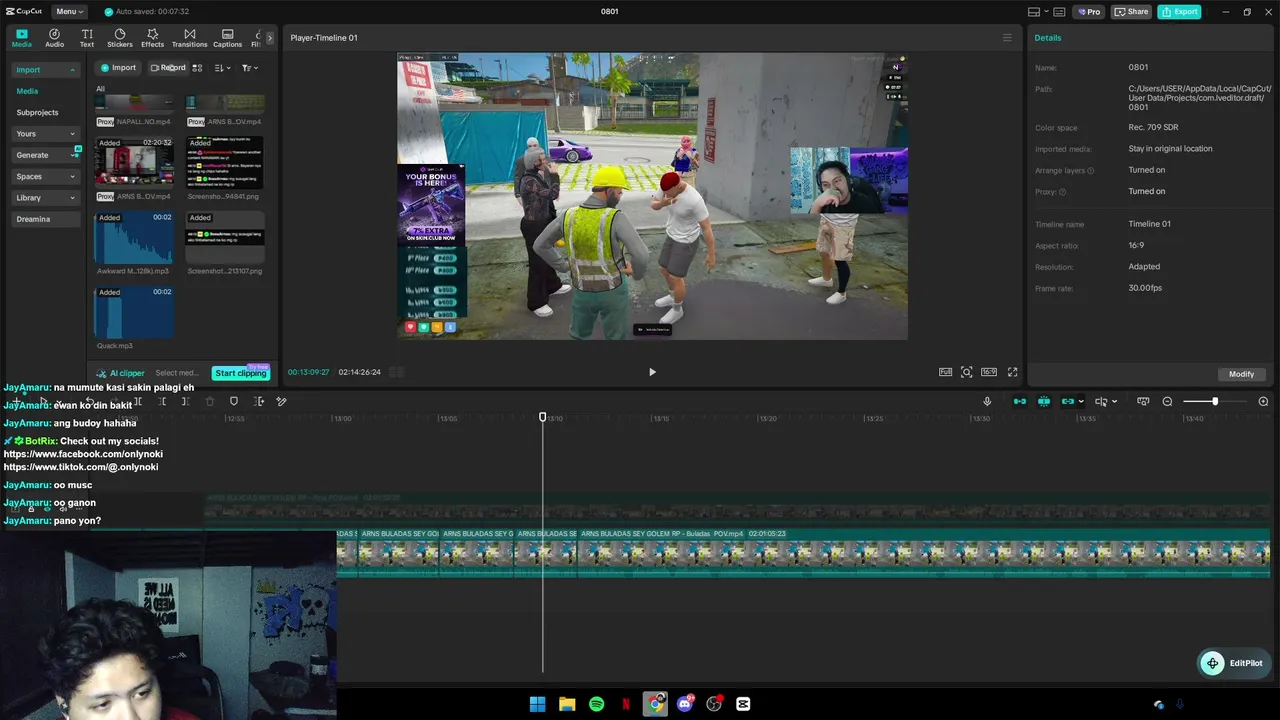
Task: Expand the Yours sidebar section
Action: click(45, 134)
